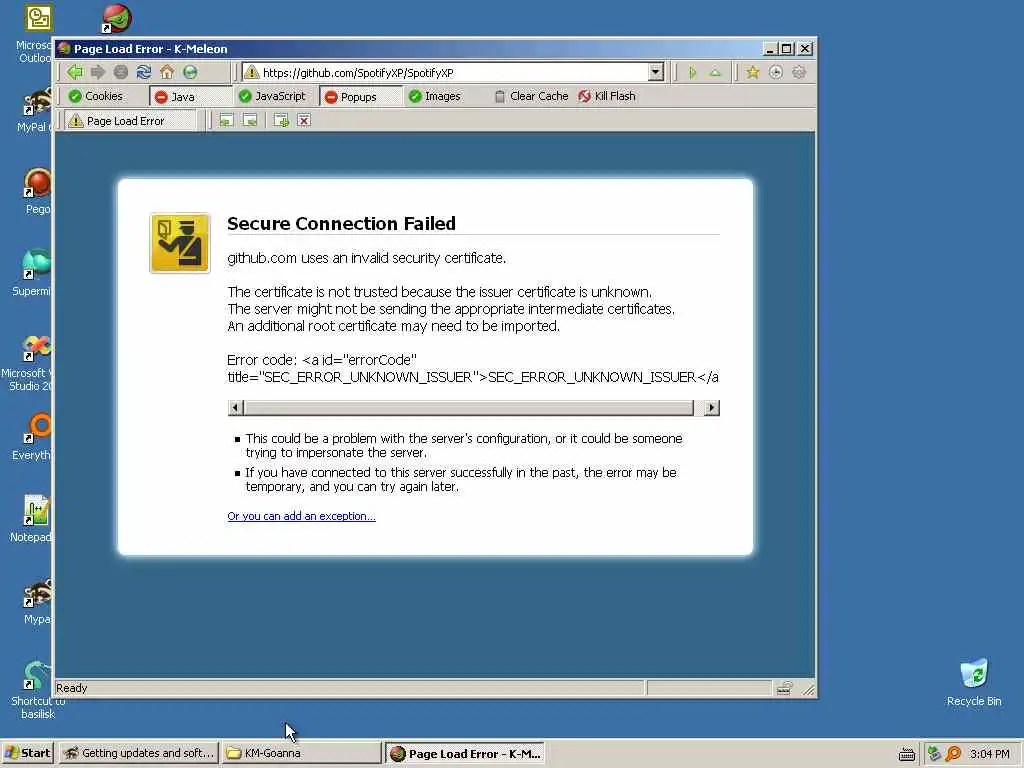Click the 'Ready' status bar text
Screen dimensions: 1024x768
coord(71,688)
